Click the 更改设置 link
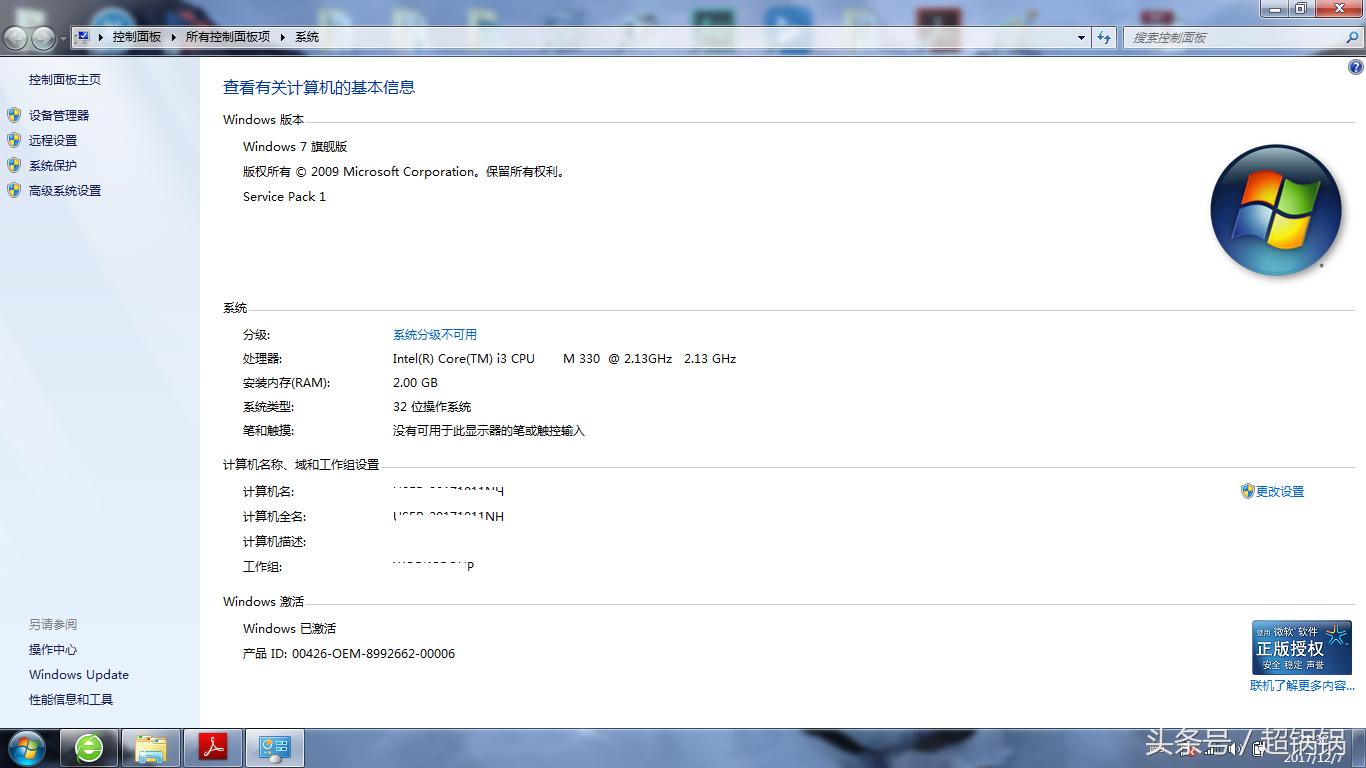Image resolution: width=1366 pixels, height=768 pixels. pyautogui.click(x=1279, y=491)
